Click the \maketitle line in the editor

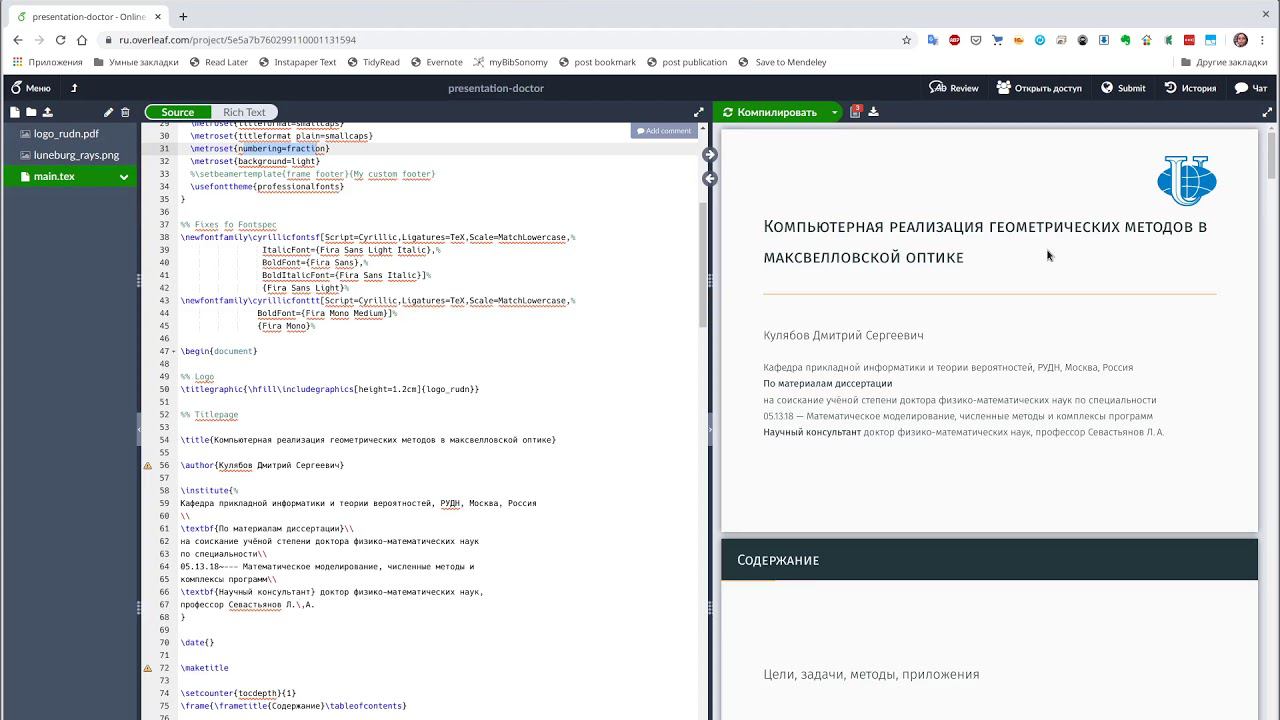tap(204, 668)
